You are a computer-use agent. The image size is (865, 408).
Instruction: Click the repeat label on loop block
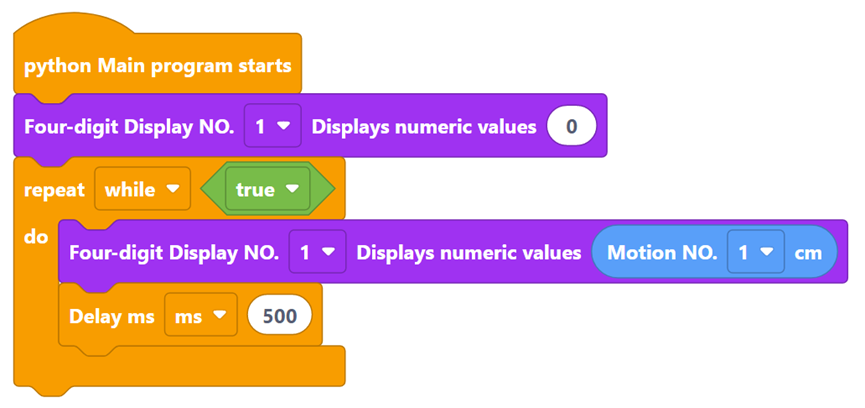point(54,189)
